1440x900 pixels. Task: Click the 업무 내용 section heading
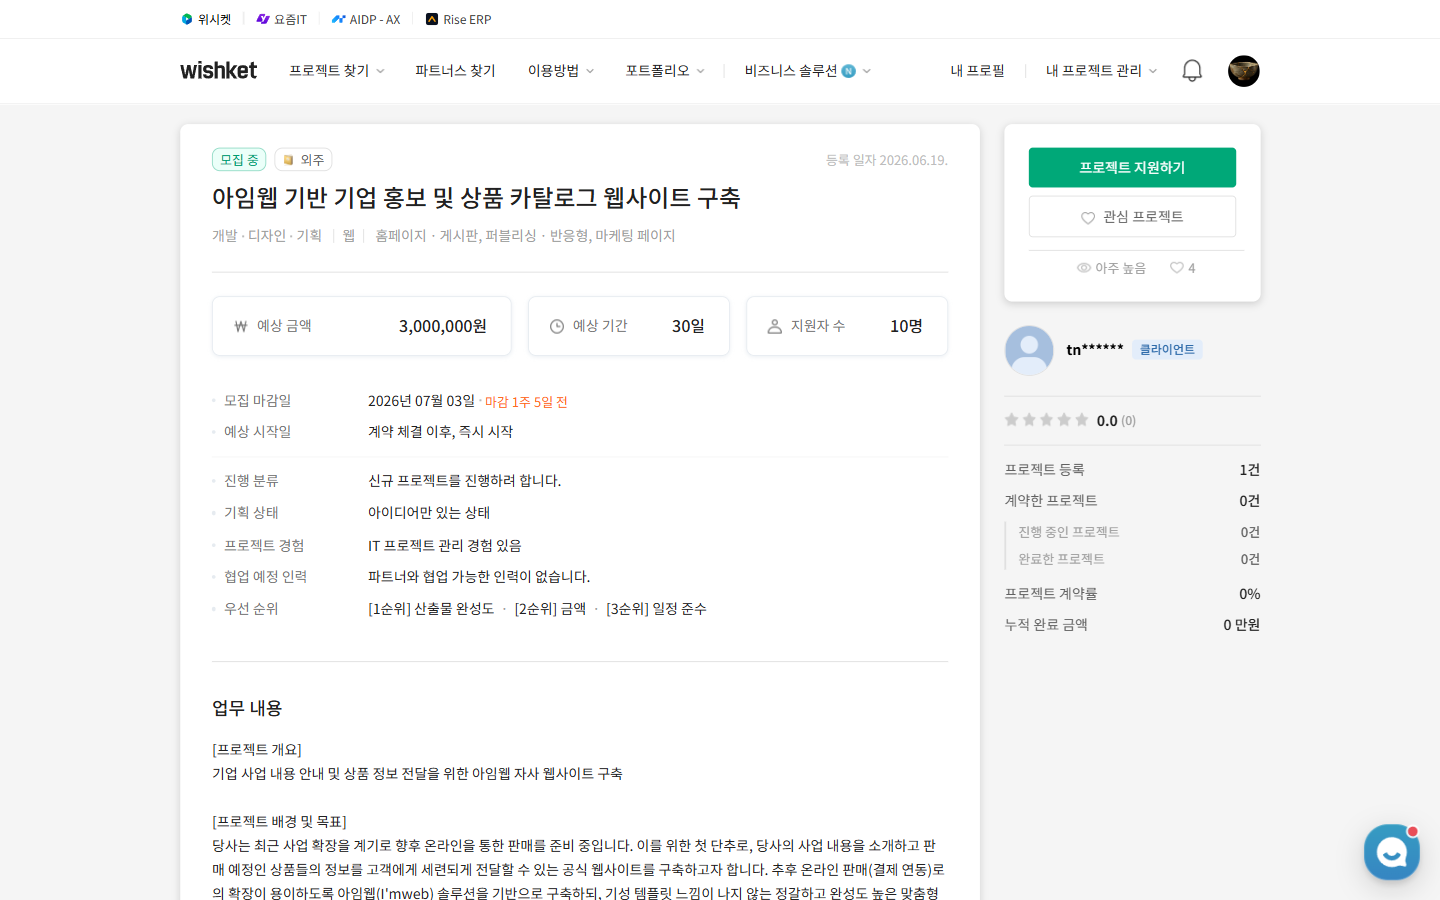coord(247,708)
